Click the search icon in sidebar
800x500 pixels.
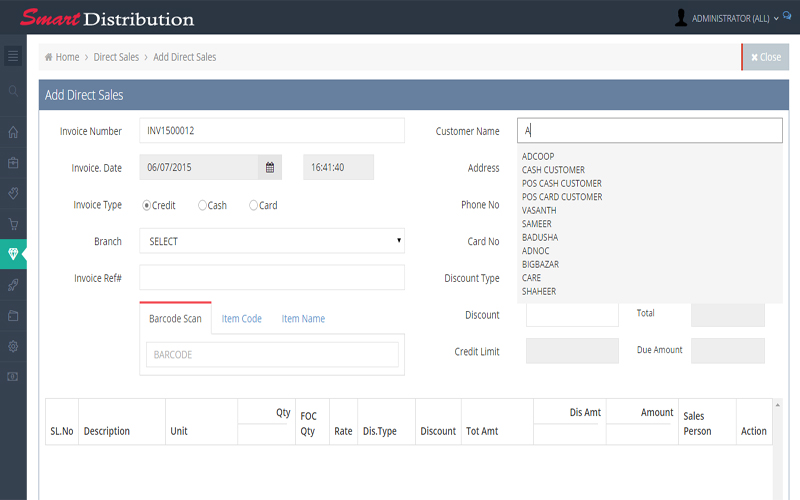(13, 91)
